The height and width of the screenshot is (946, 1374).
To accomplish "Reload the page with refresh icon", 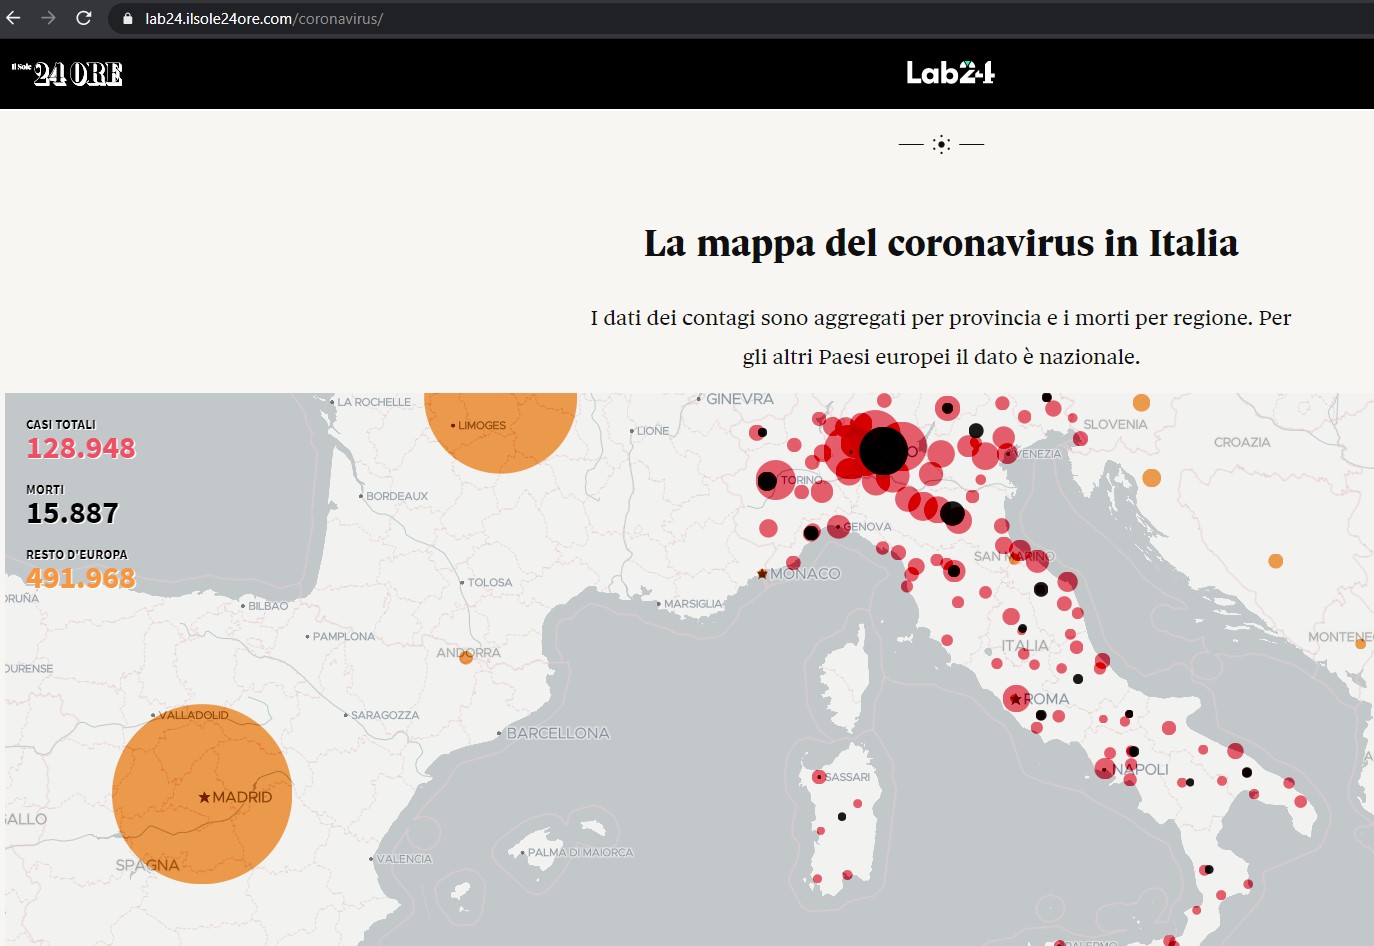I will coord(84,18).
